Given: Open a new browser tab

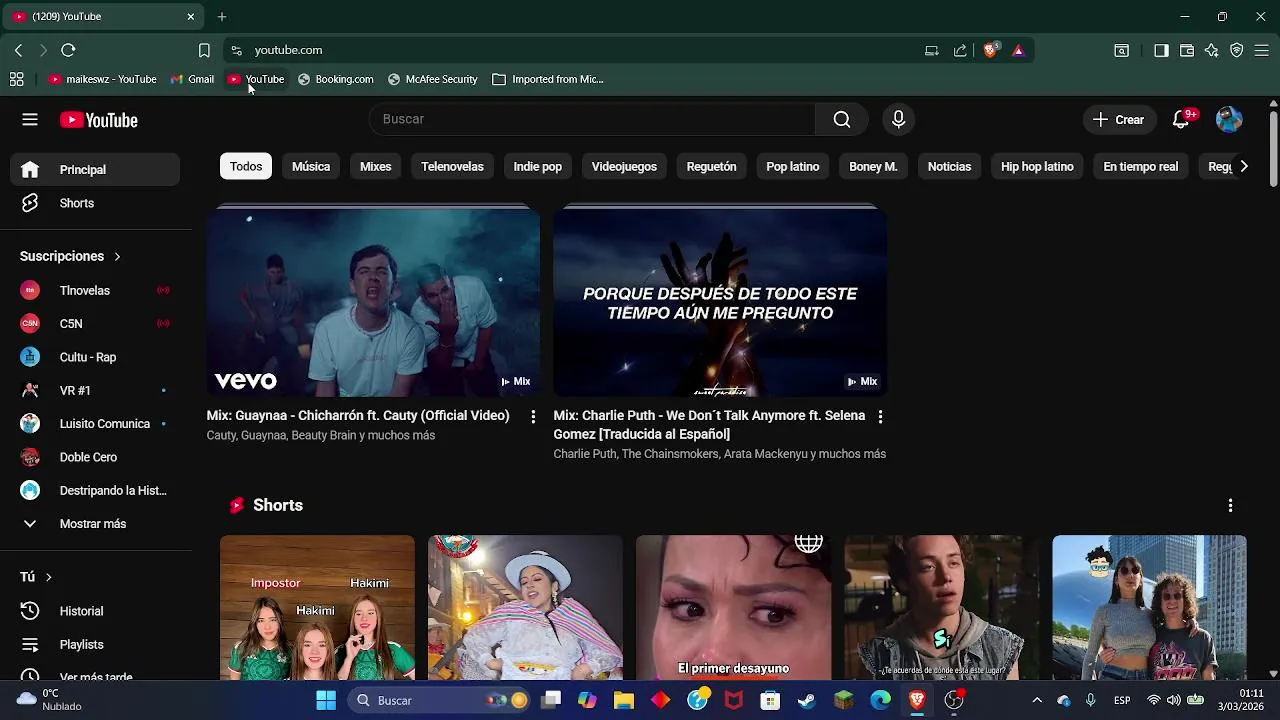Looking at the screenshot, I should (222, 17).
